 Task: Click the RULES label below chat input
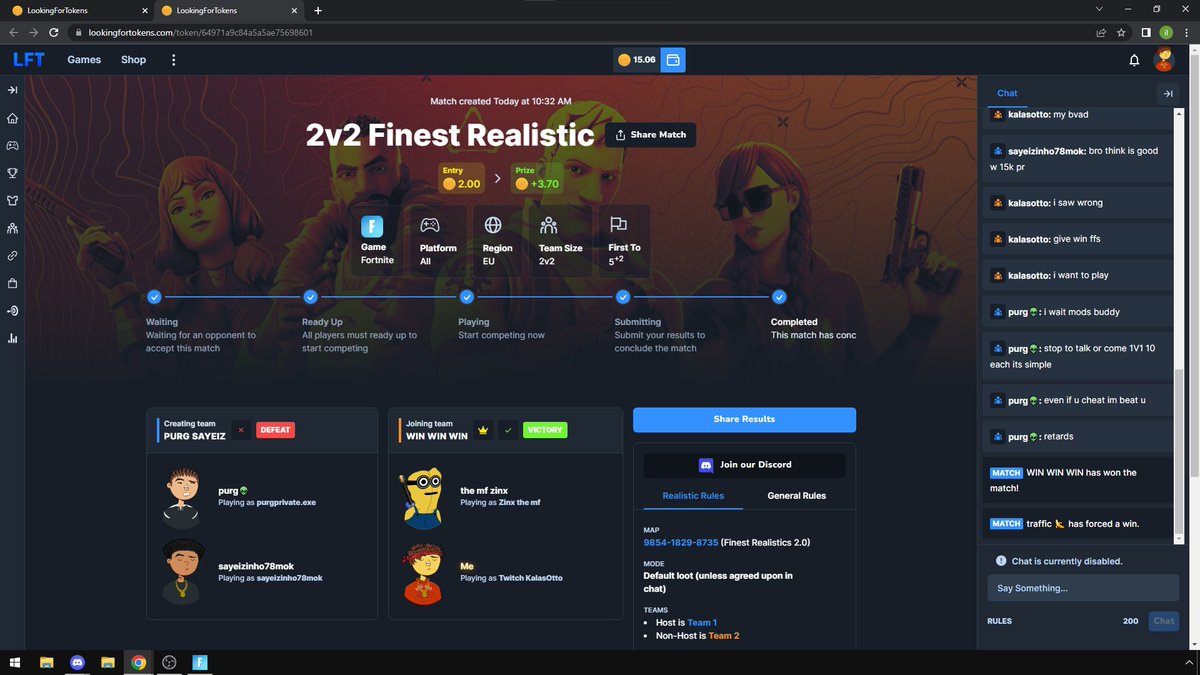(999, 621)
